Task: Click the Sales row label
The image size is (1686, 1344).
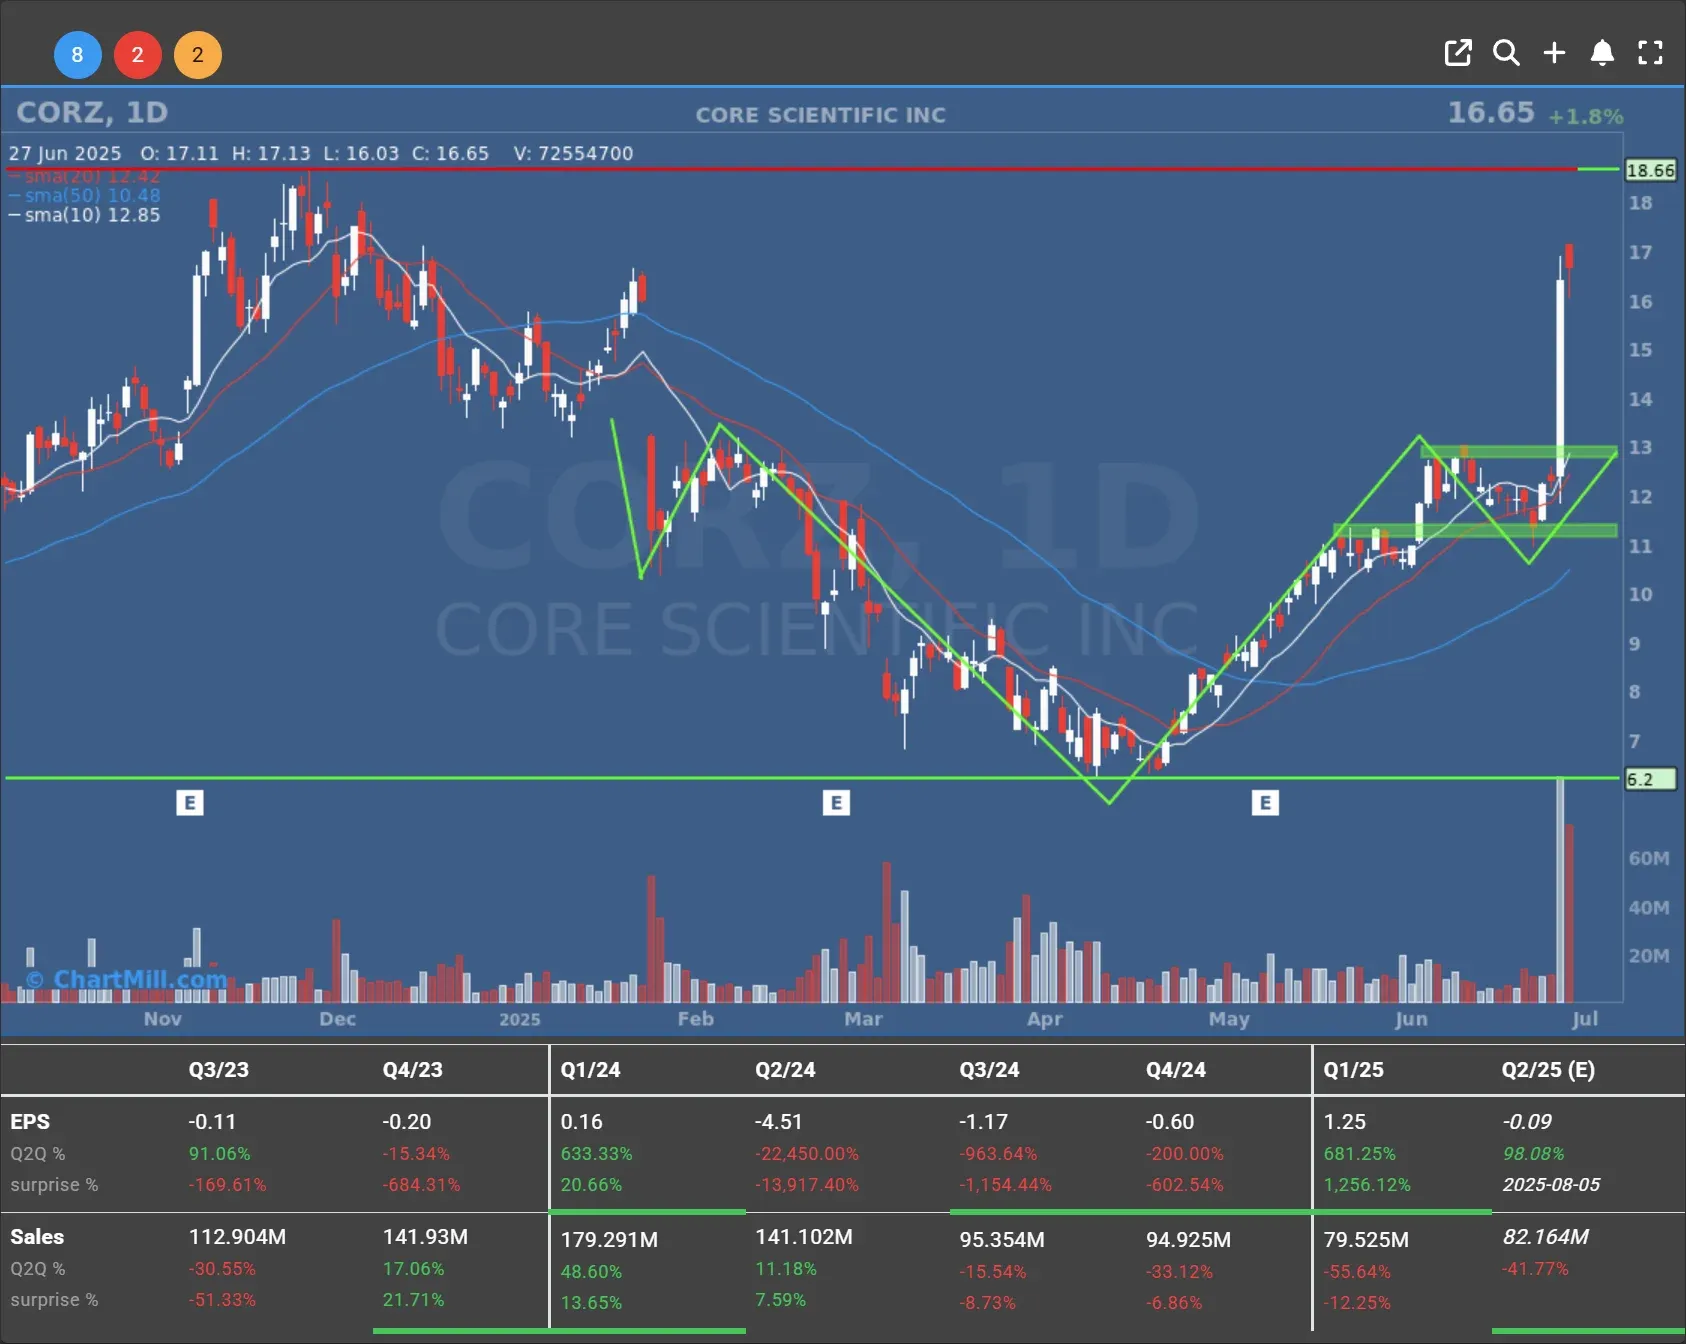Action: point(37,1237)
